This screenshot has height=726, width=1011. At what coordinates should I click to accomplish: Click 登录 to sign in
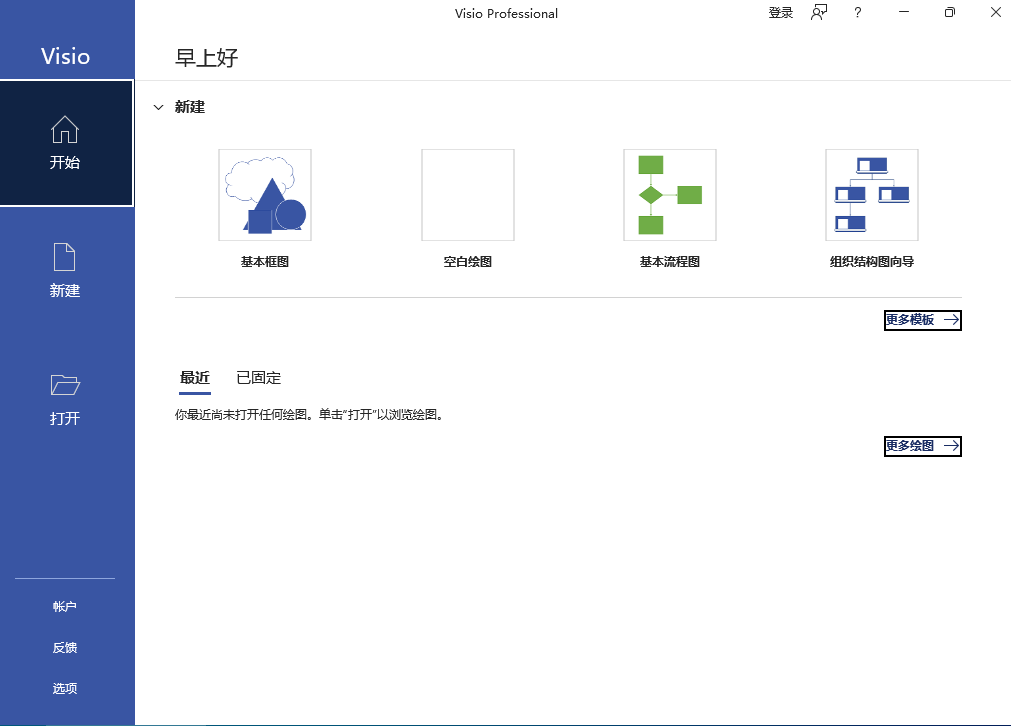click(x=780, y=13)
